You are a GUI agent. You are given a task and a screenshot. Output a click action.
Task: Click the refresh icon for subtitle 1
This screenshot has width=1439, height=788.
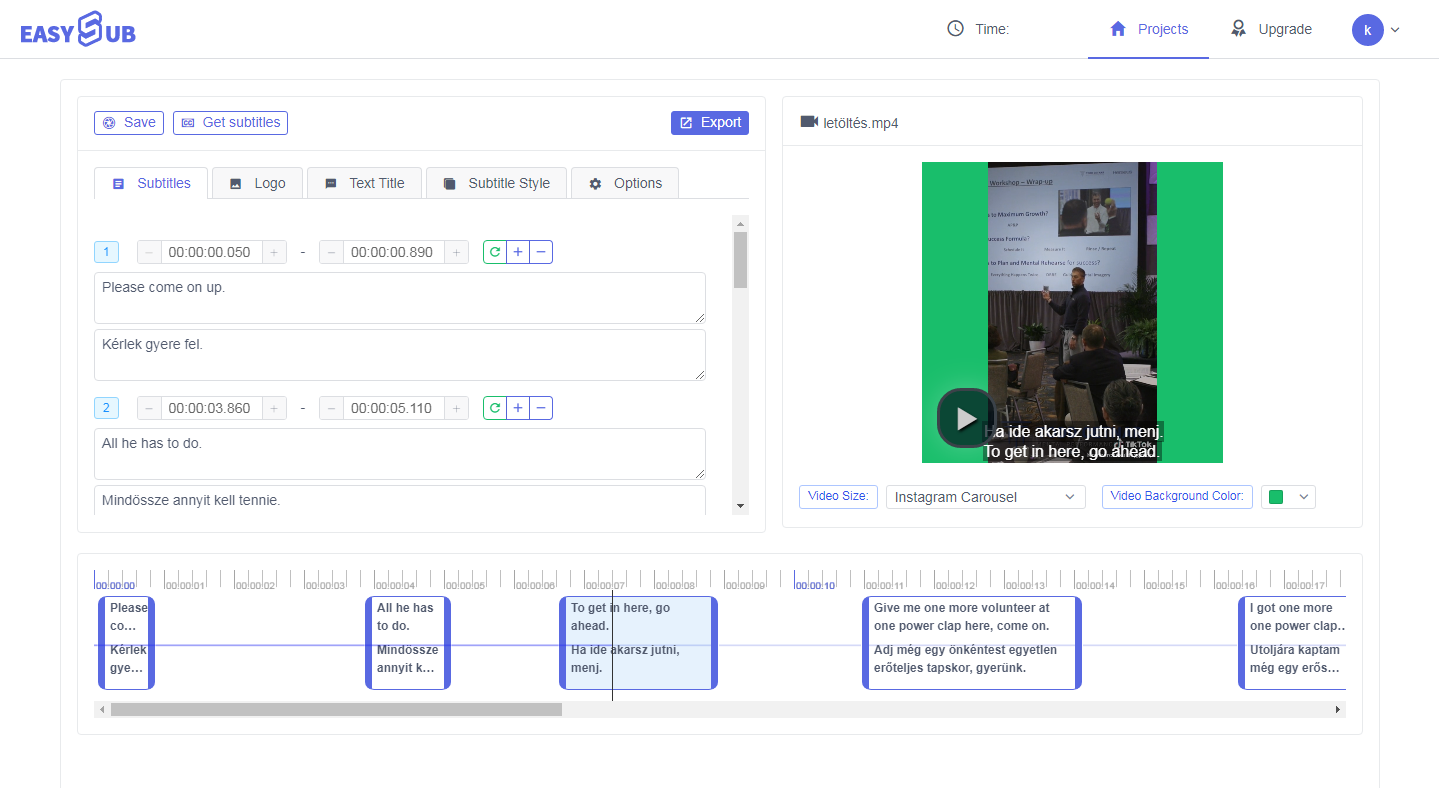pos(495,252)
